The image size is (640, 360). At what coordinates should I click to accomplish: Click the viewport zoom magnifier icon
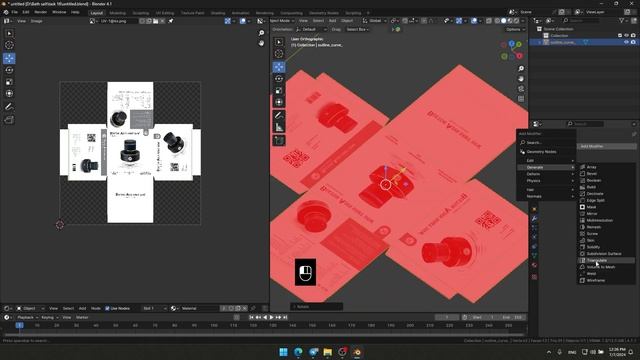[521, 69]
